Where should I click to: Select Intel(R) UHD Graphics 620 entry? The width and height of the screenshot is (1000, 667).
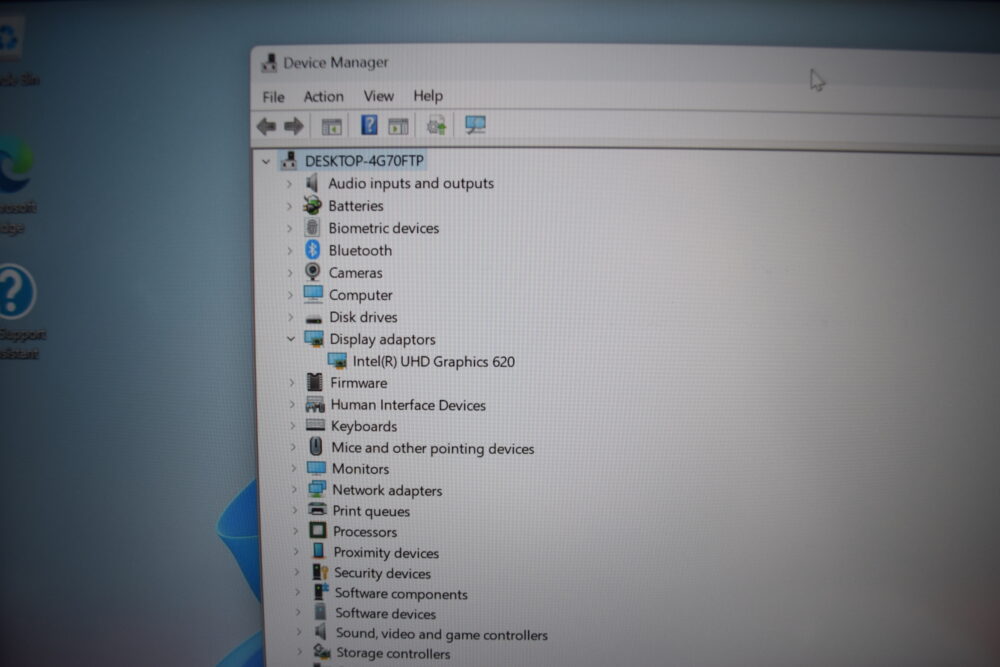[x=434, y=362]
